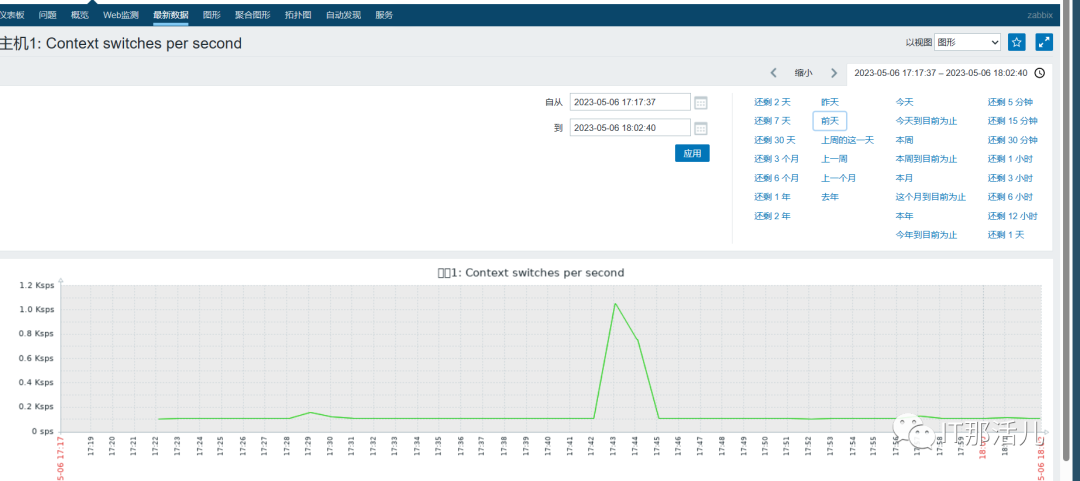Select 本年 time range
The height and width of the screenshot is (481, 1080).
point(904,216)
